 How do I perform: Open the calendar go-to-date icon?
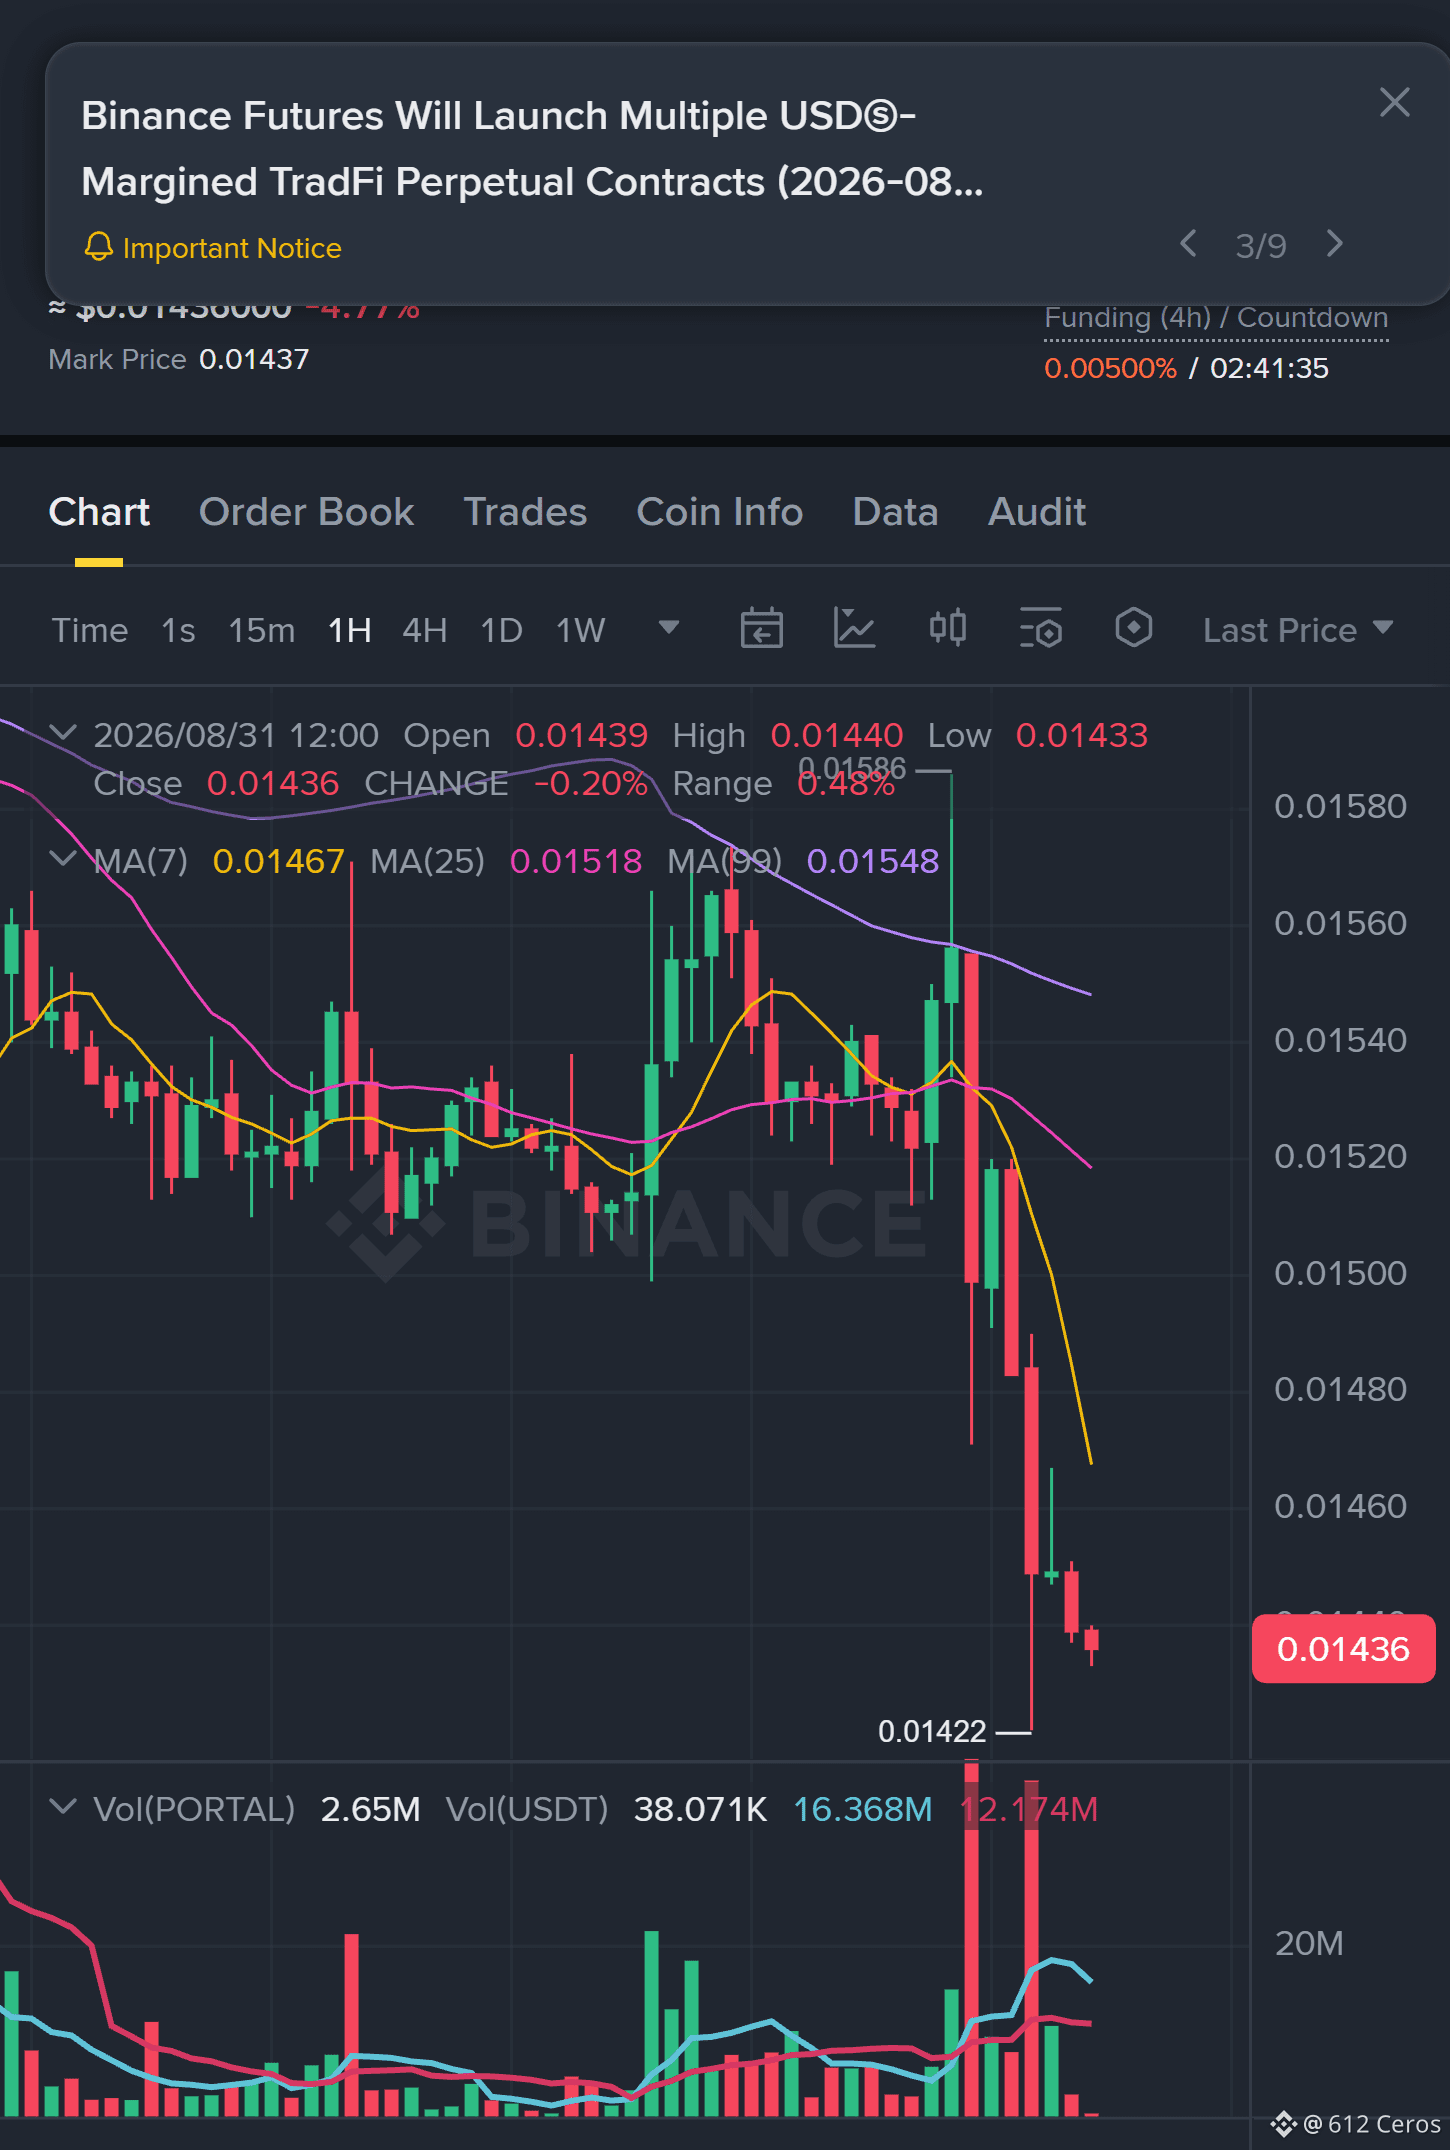tap(761, 628)
